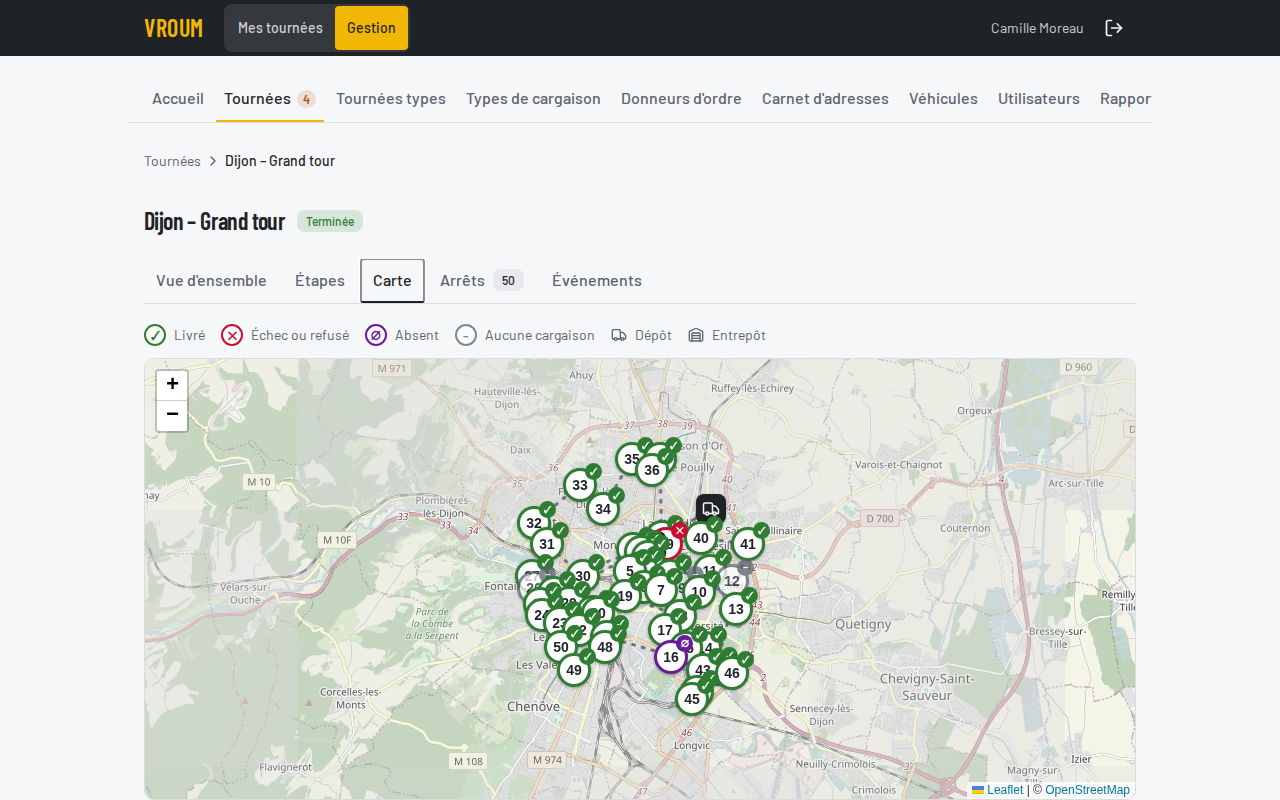Image resolution: width=1280 pixels, height=800 pixels.
Task: Open the Événements sub-tab
Action: pyautogui.click(x=597, y=280)
